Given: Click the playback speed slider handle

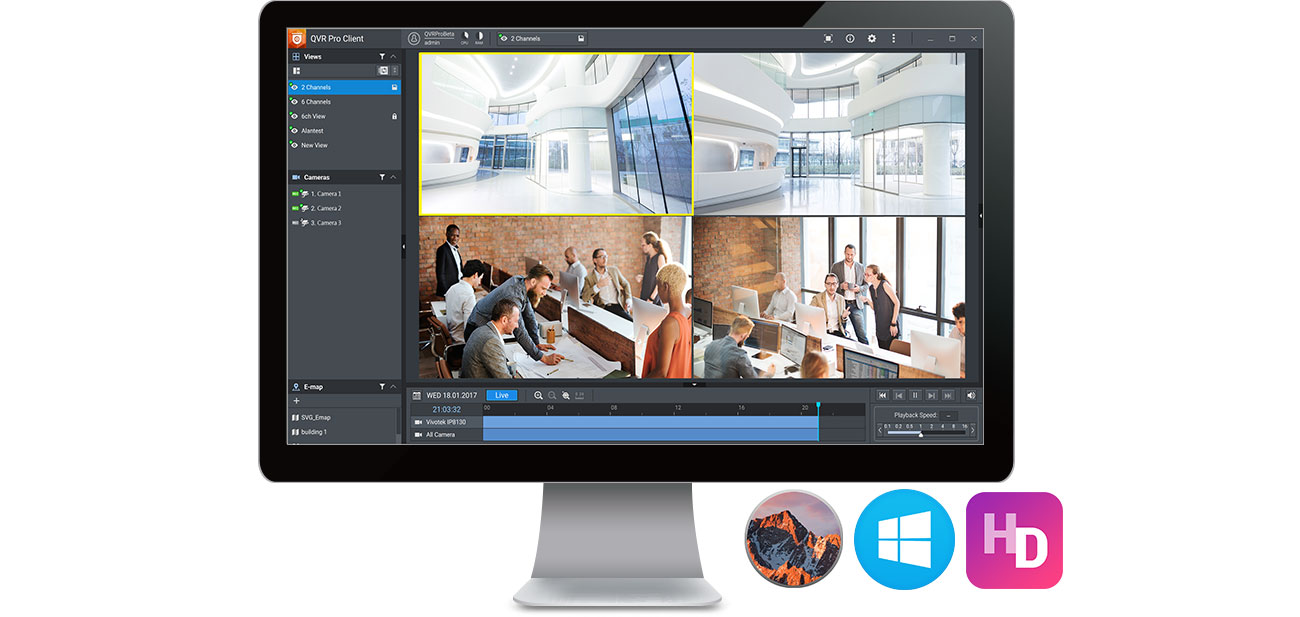Looking at the screenshot, I should point(921,435).
